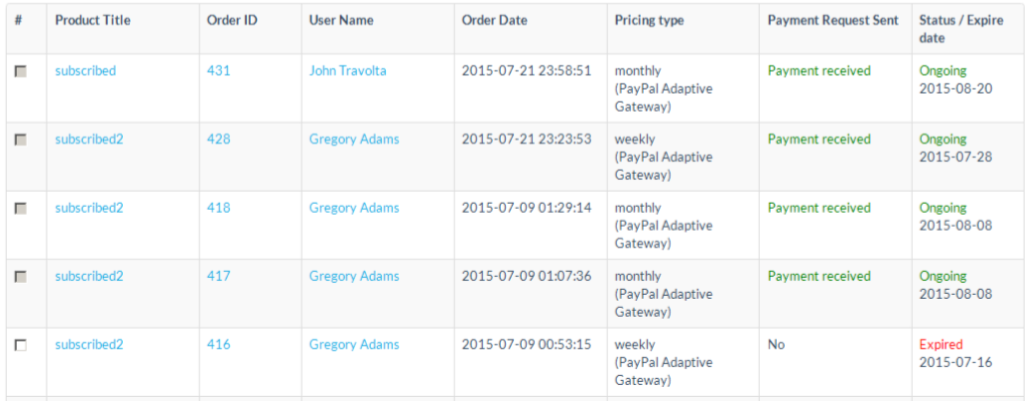Click order ID 431 link
Image resolution: width=1030 pixels, height=401 pixels.
218,71
